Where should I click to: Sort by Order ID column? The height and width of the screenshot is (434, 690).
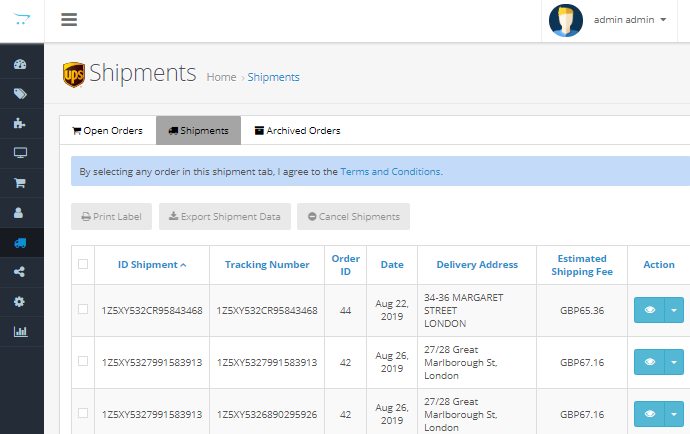[345, 265]
